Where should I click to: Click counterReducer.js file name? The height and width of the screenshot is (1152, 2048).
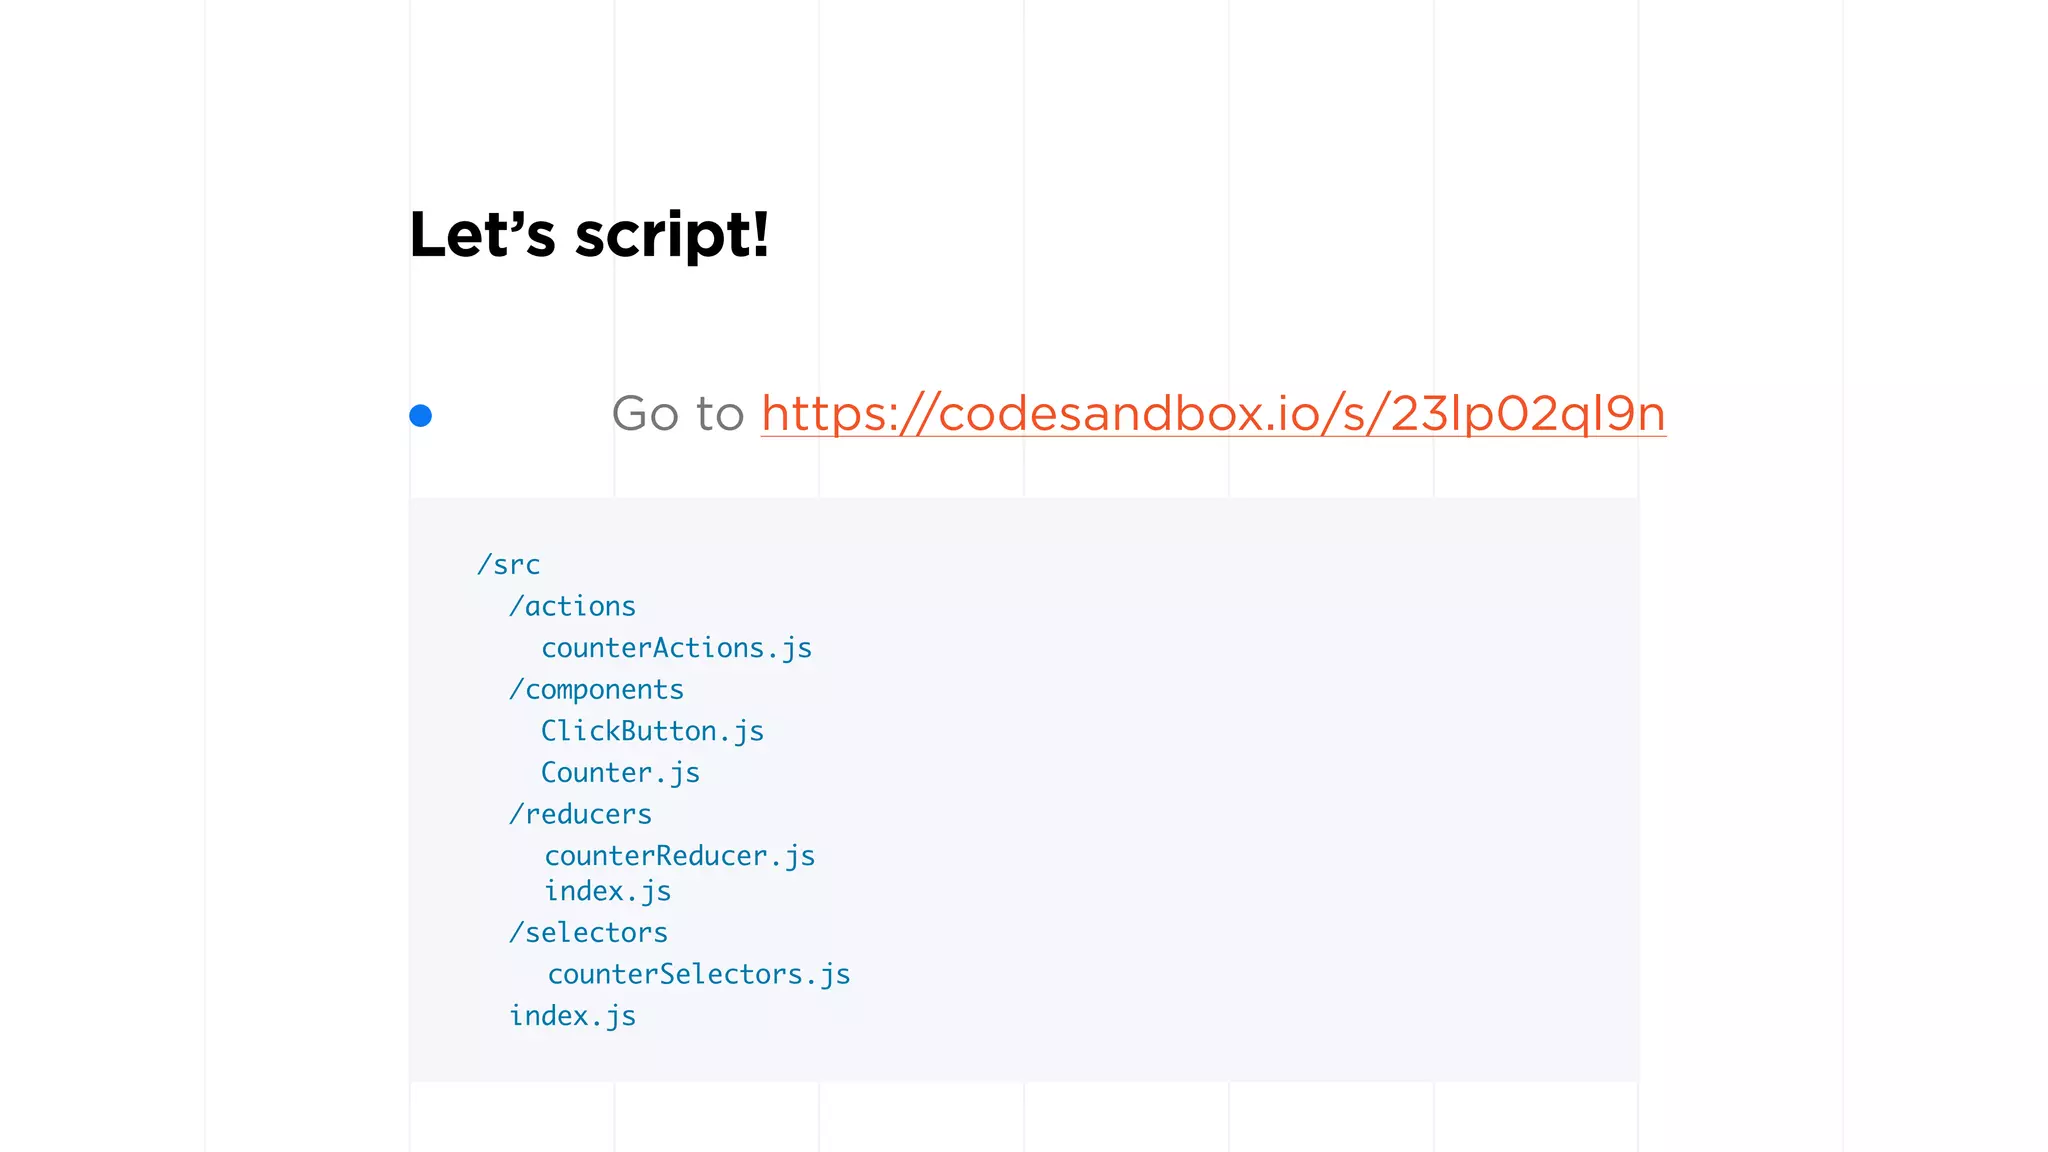680,857
